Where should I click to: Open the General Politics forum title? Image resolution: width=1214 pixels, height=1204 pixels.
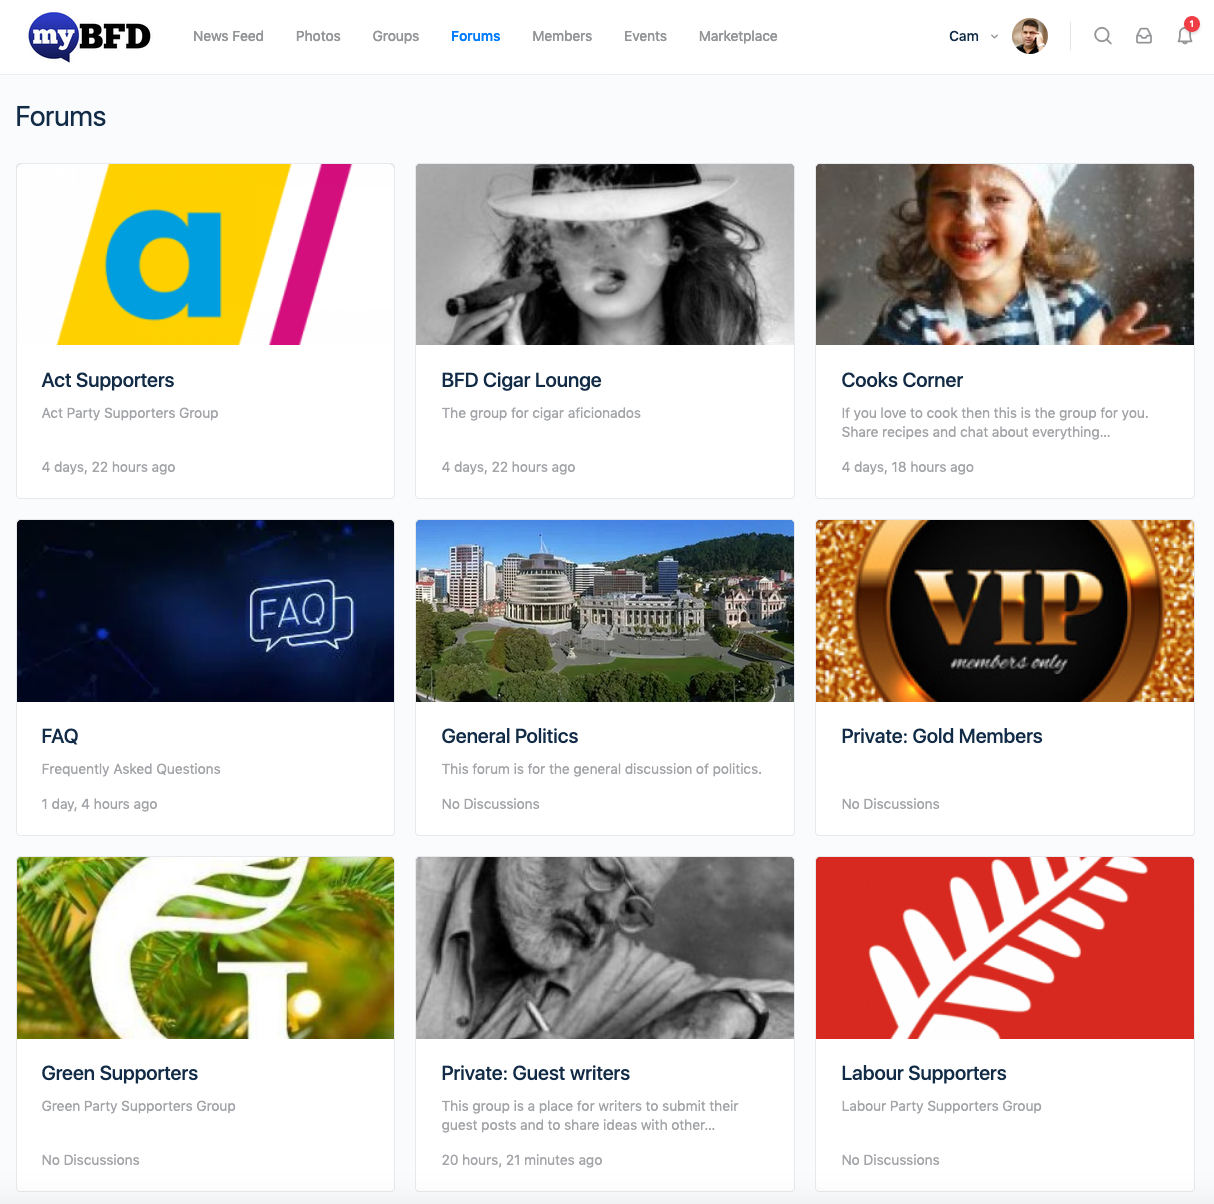tap(510, 736)
